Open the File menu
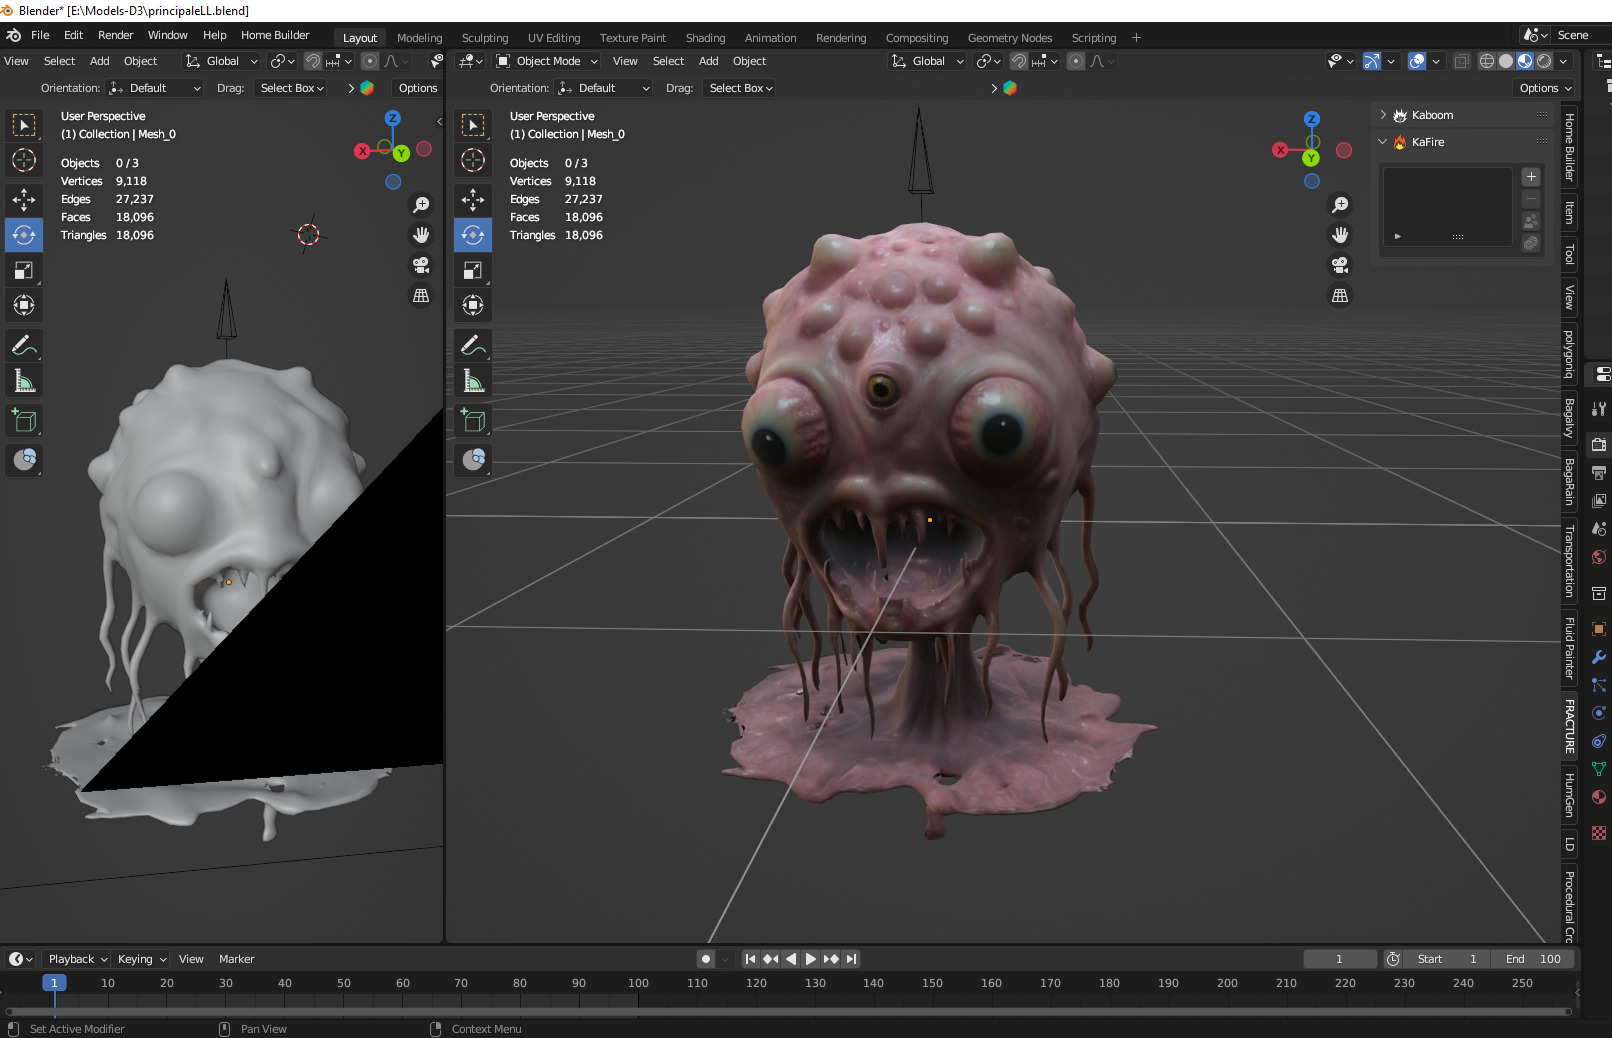Screen dimensions: 1612x1038 coord(40,35)
